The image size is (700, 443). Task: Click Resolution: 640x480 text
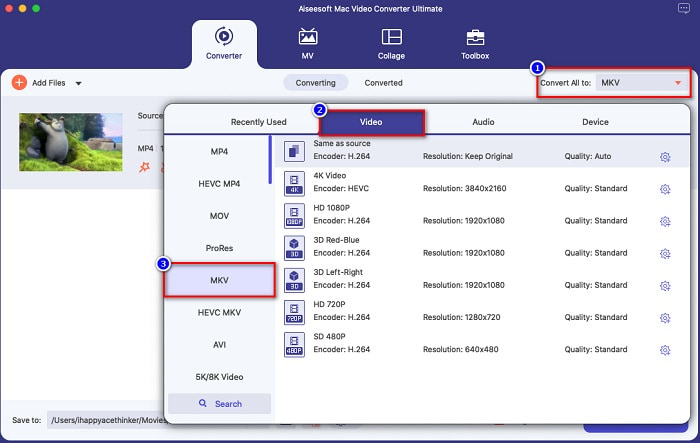click(461, 349)
